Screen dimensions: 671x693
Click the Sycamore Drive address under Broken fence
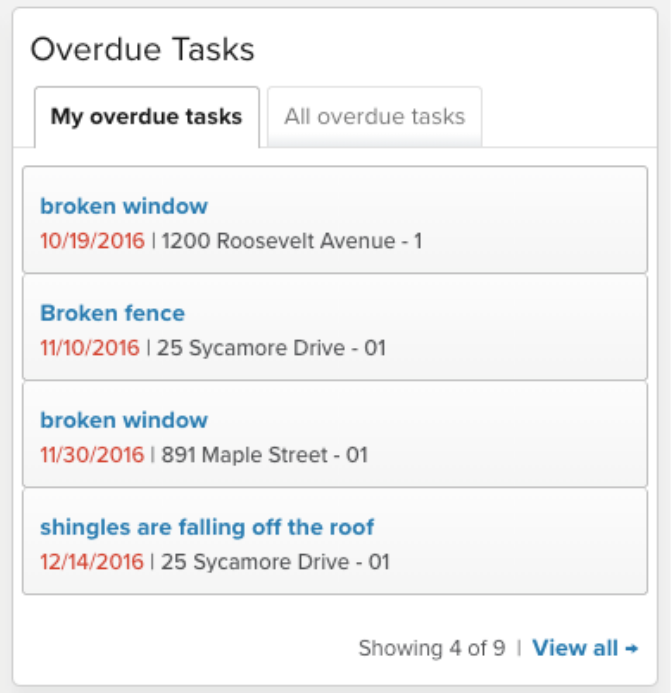click(x=271, y=348)
